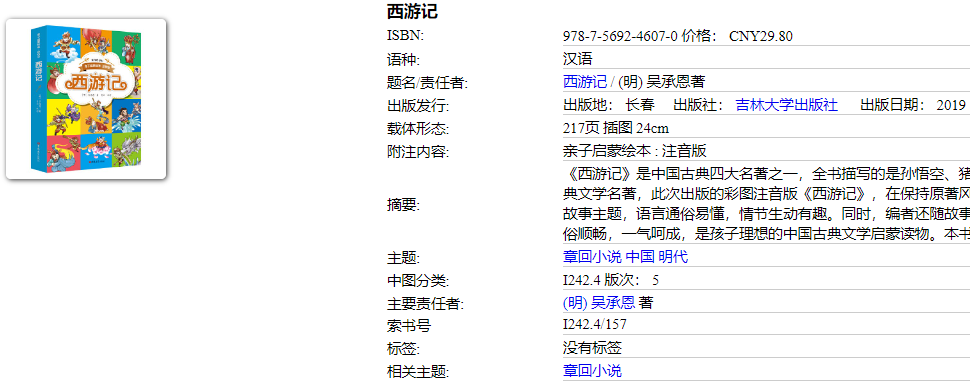Click the publication place 长春

point(640,105)
